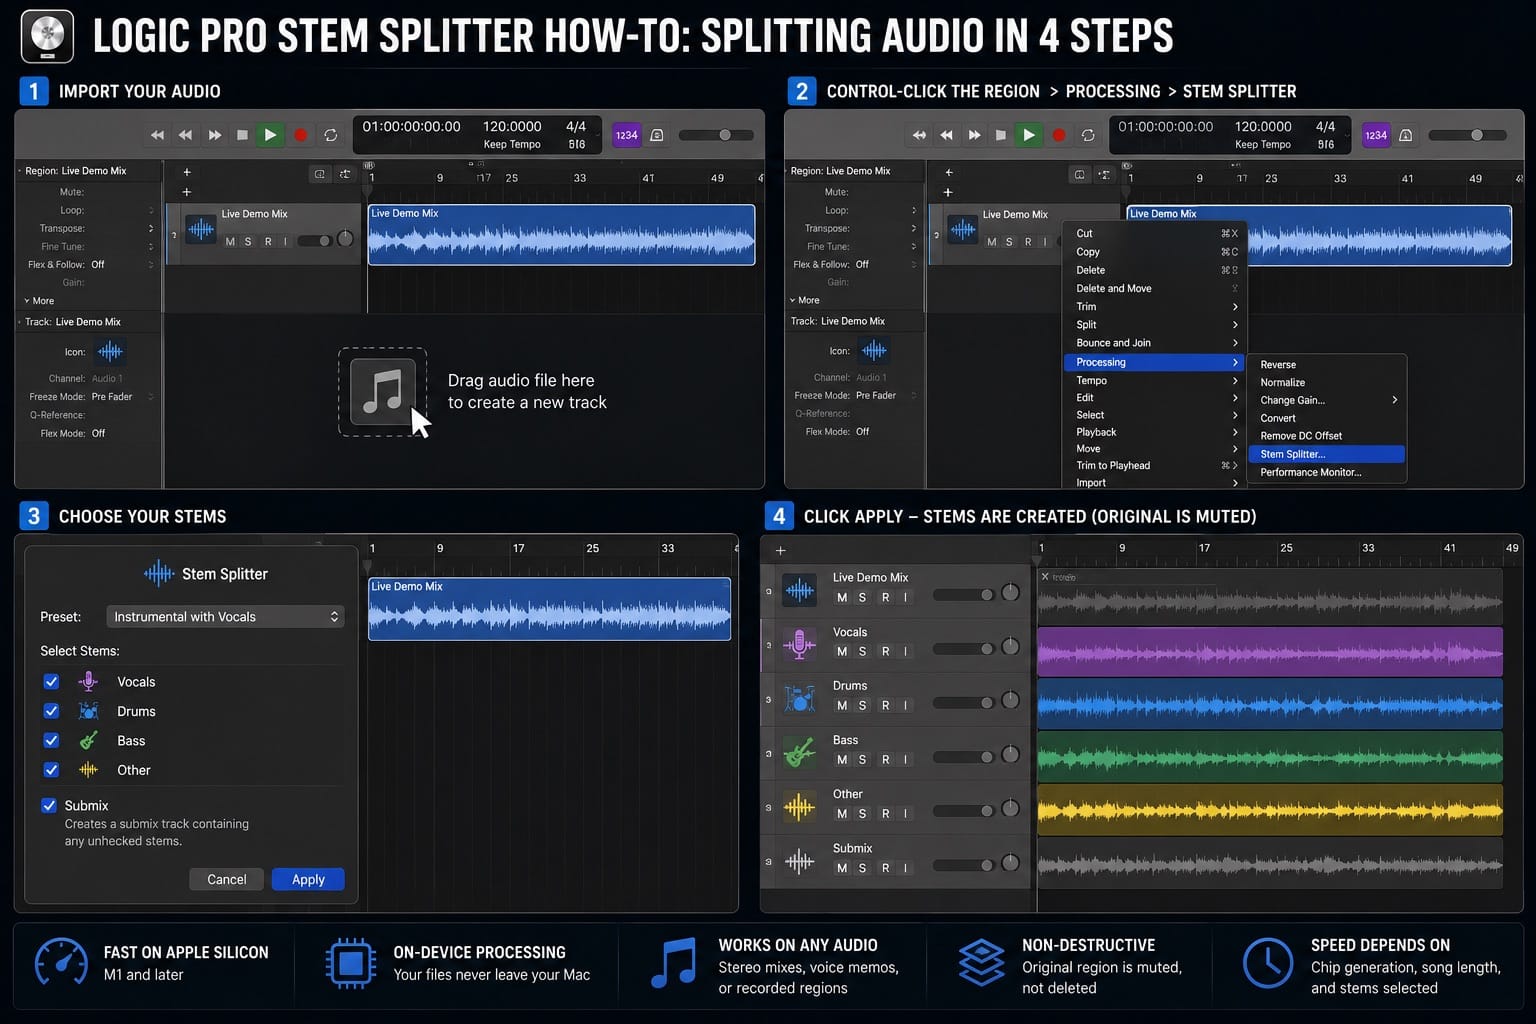Viewport: 1536px width, 1024px height.
Task: Select the Live Demo Mix region in step 1
Action: 561,235
